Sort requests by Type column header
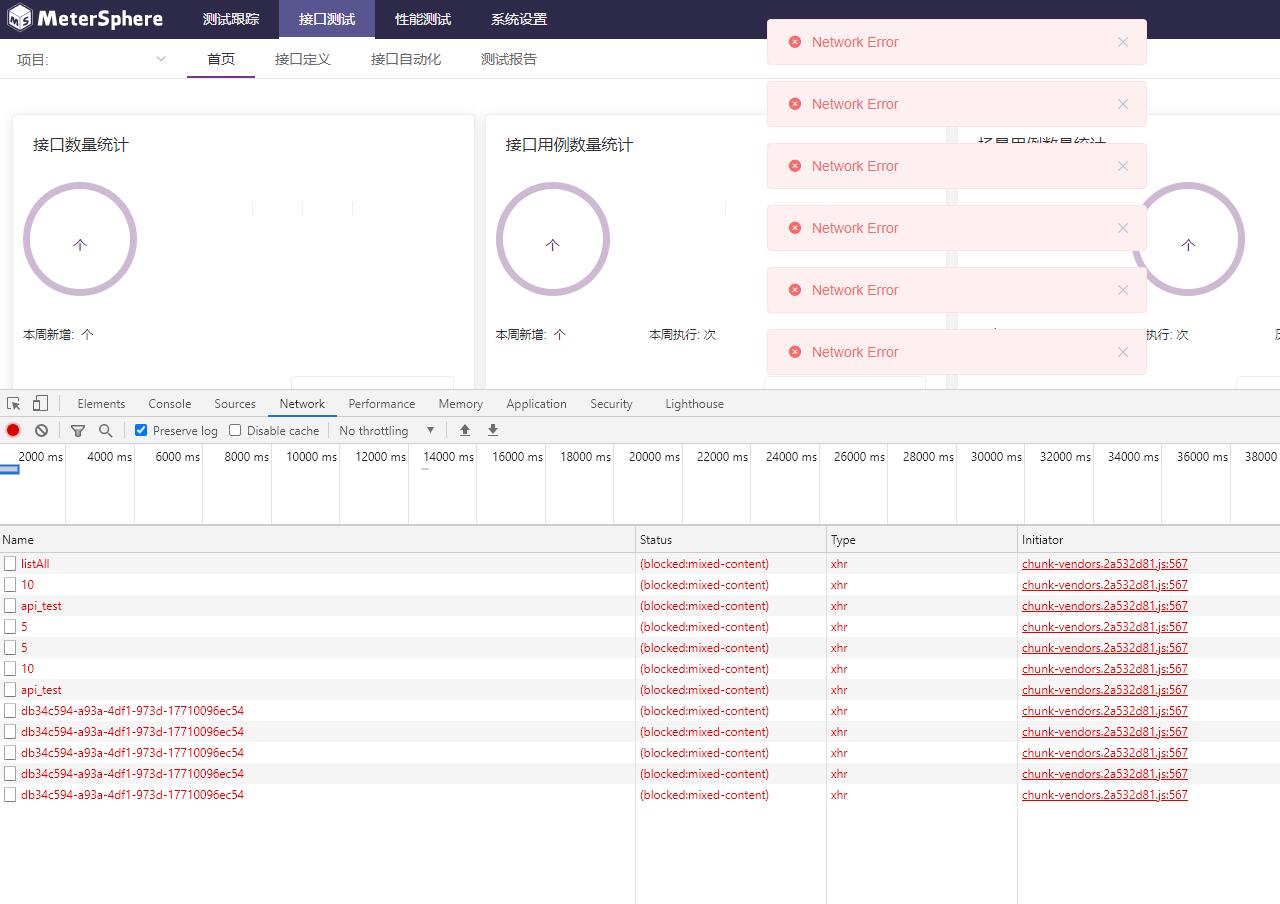This screenshot has width=1280, height=904. point(922,540)
